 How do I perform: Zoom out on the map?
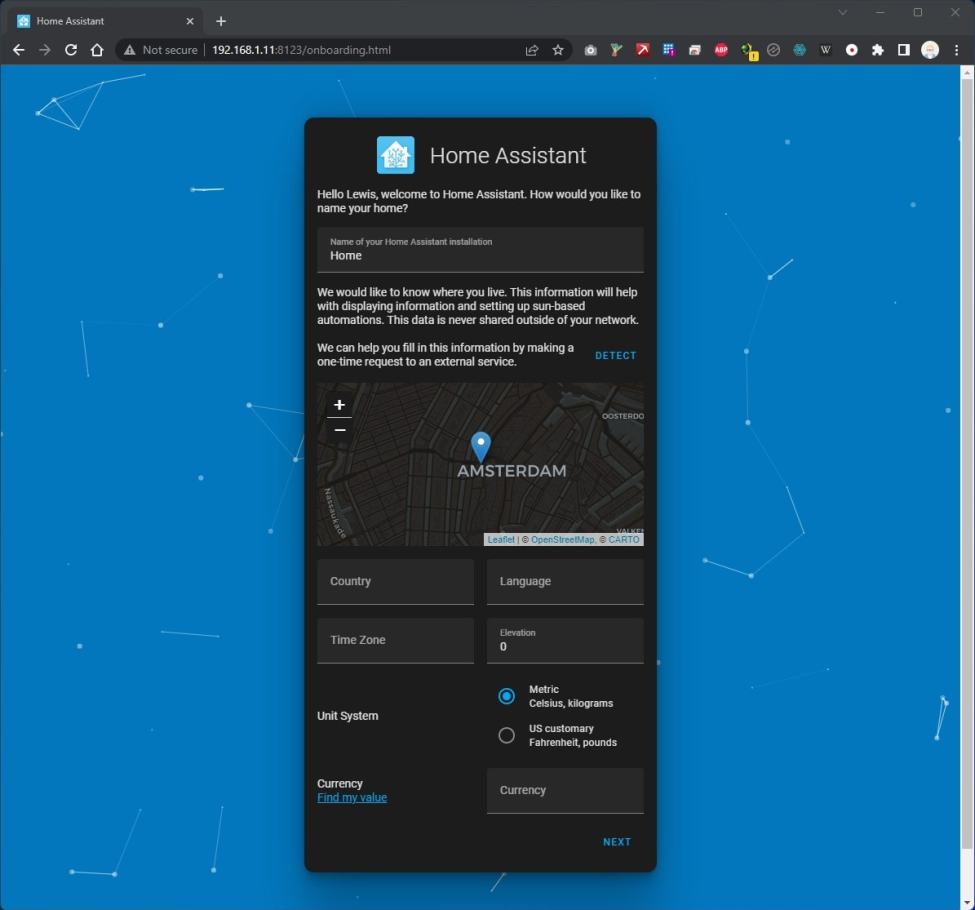(x=340, y=430)
